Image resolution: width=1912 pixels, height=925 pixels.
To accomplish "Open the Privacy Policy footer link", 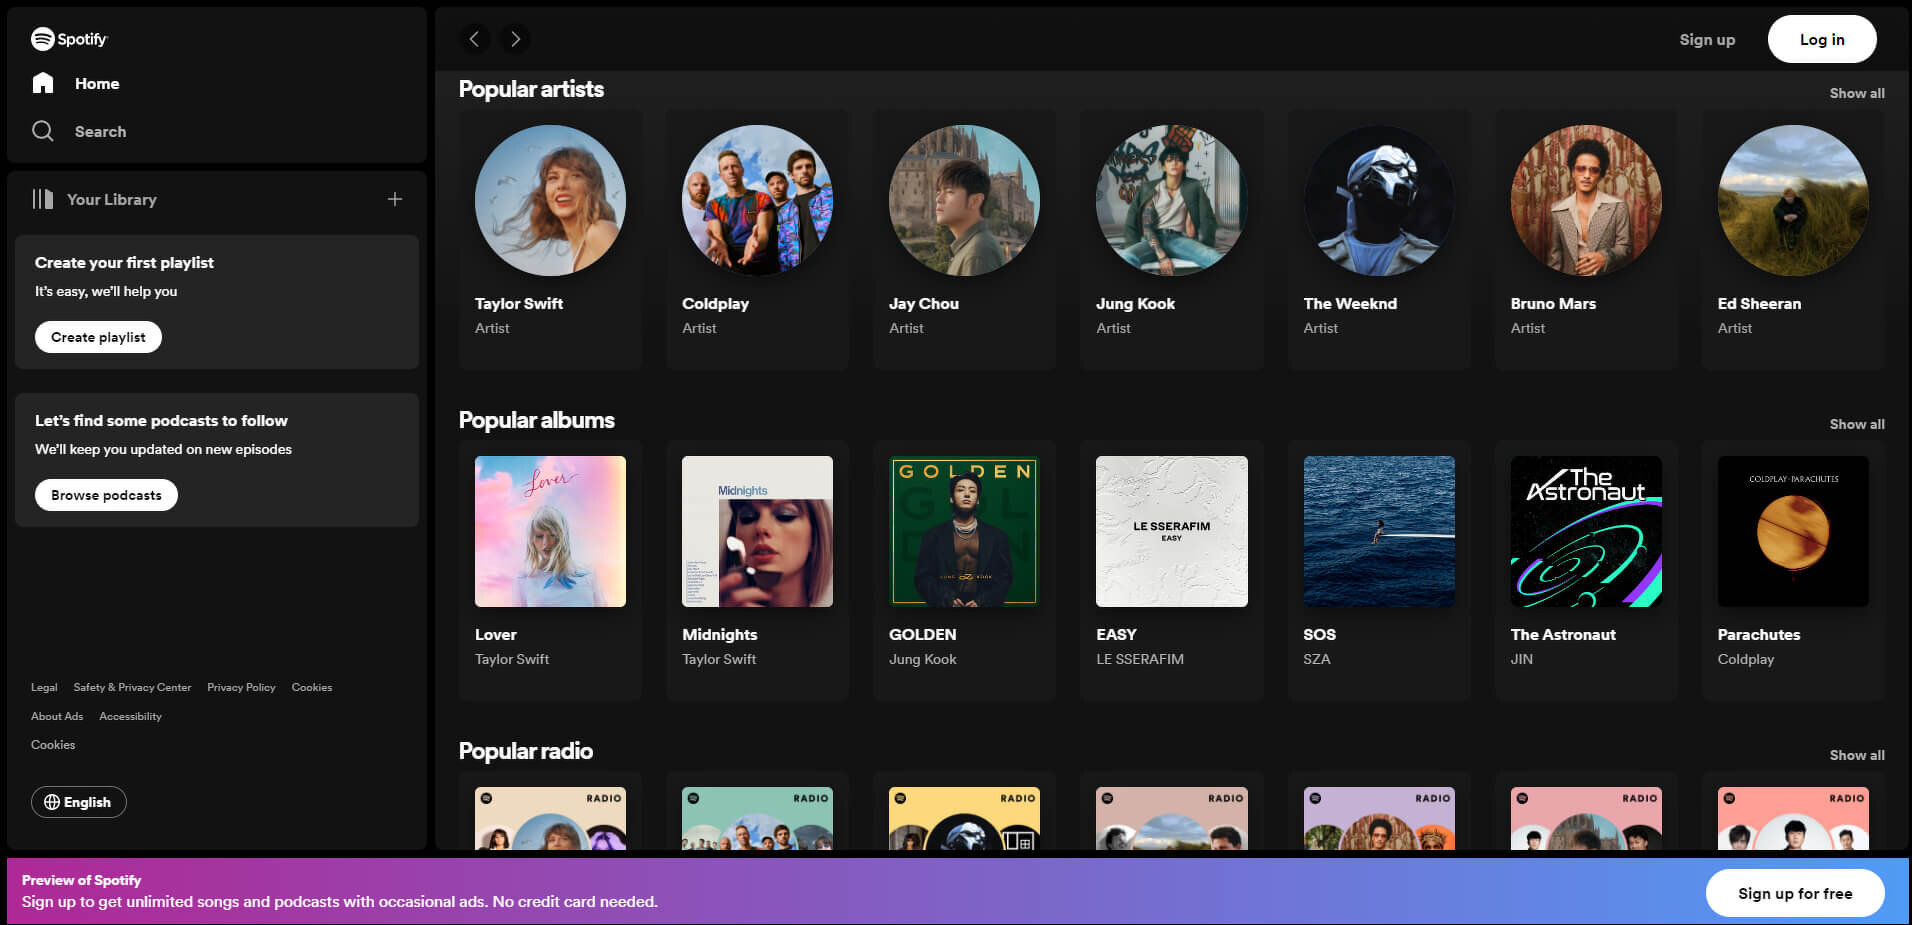I will pos(241,687).
